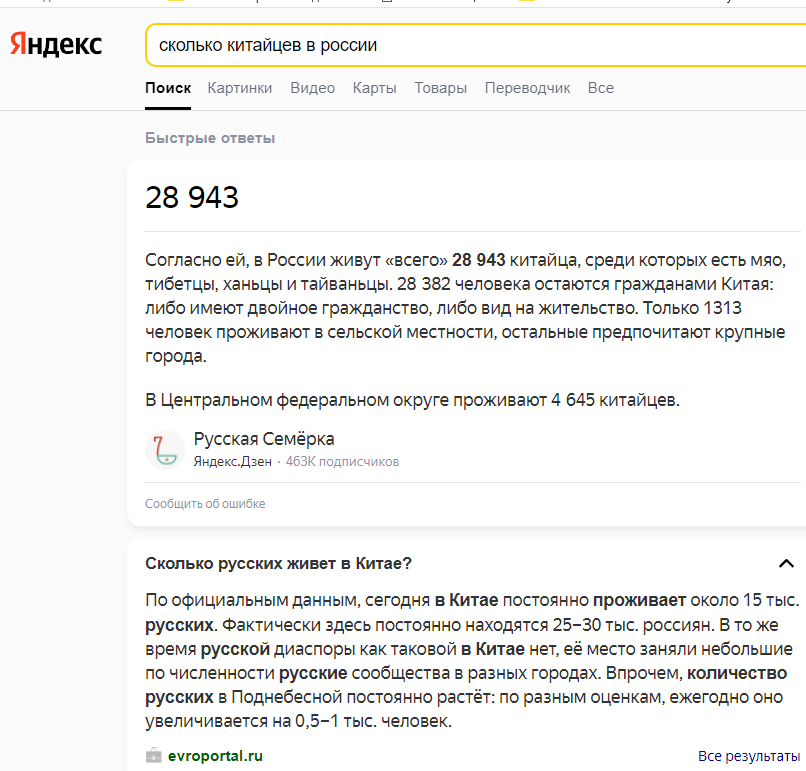Collapse the Сколько русских живет в Китае answer

point(786,563)
